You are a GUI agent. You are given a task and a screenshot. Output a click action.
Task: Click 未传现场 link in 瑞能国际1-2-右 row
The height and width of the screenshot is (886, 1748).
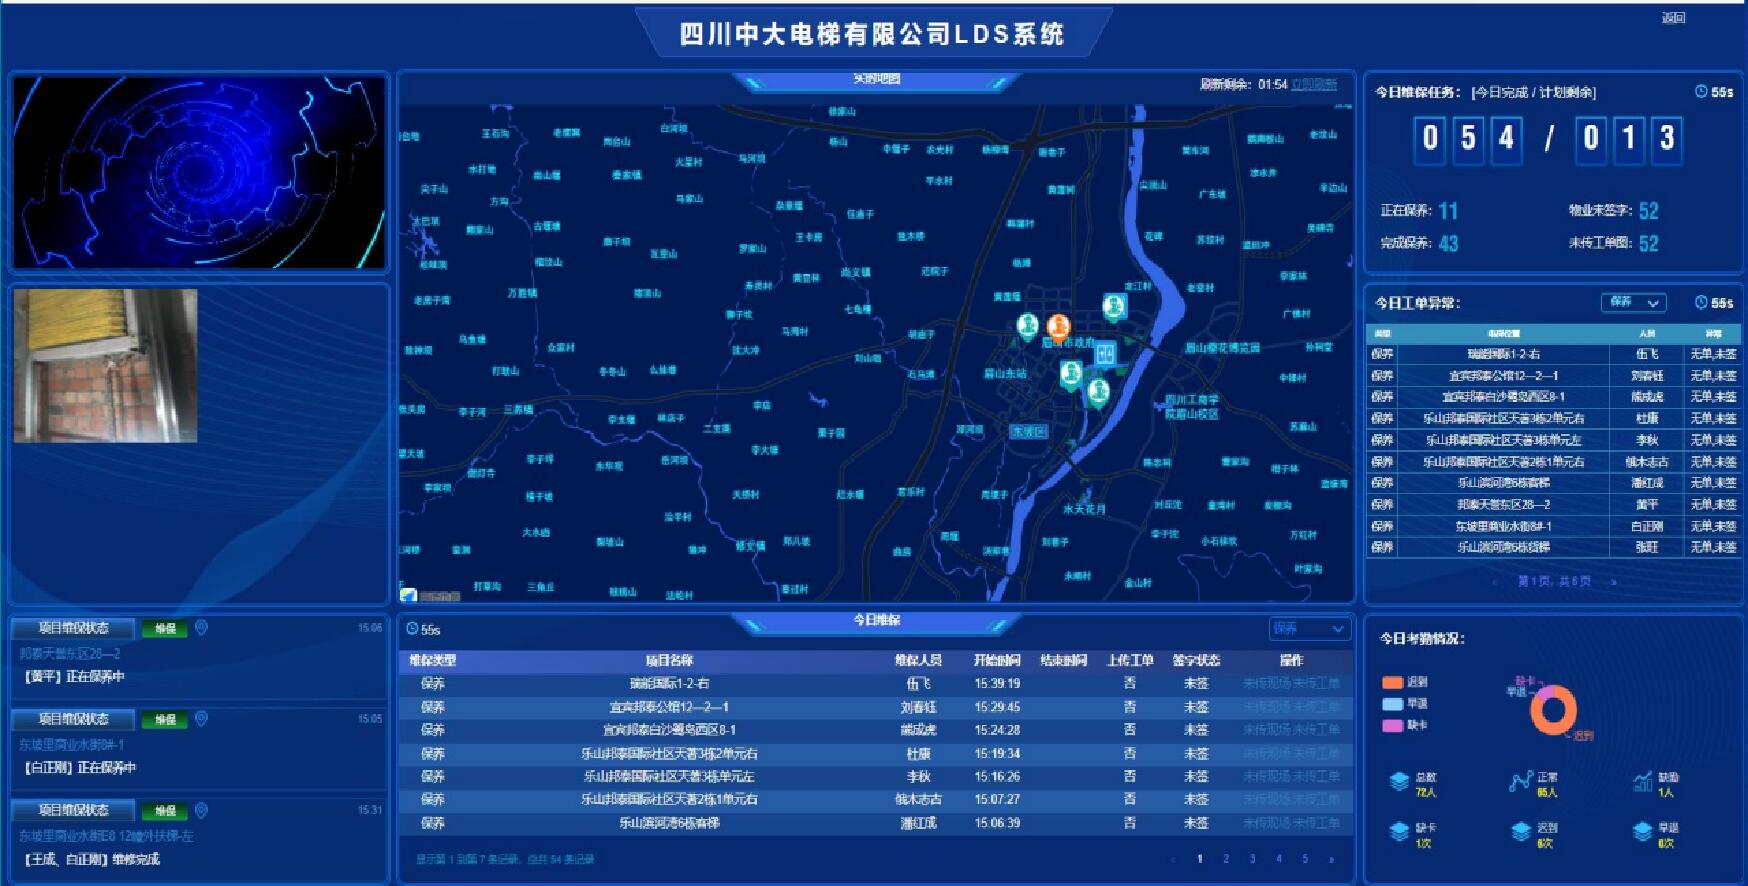coord(1267,683)
